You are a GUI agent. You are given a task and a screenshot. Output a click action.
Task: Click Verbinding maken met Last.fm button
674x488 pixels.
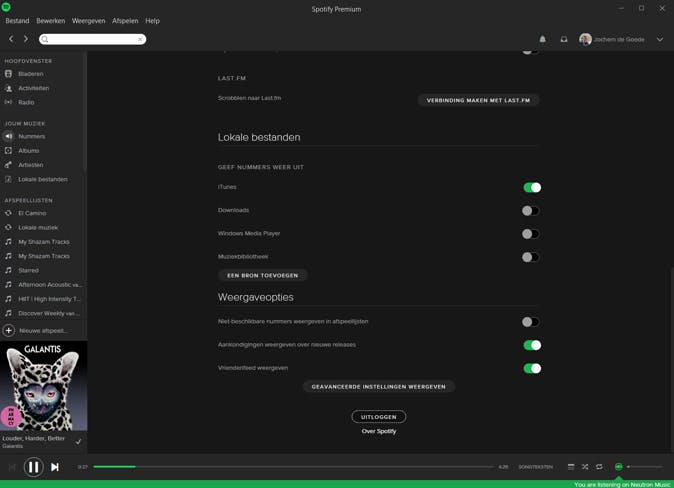click(x=478, y=100)
